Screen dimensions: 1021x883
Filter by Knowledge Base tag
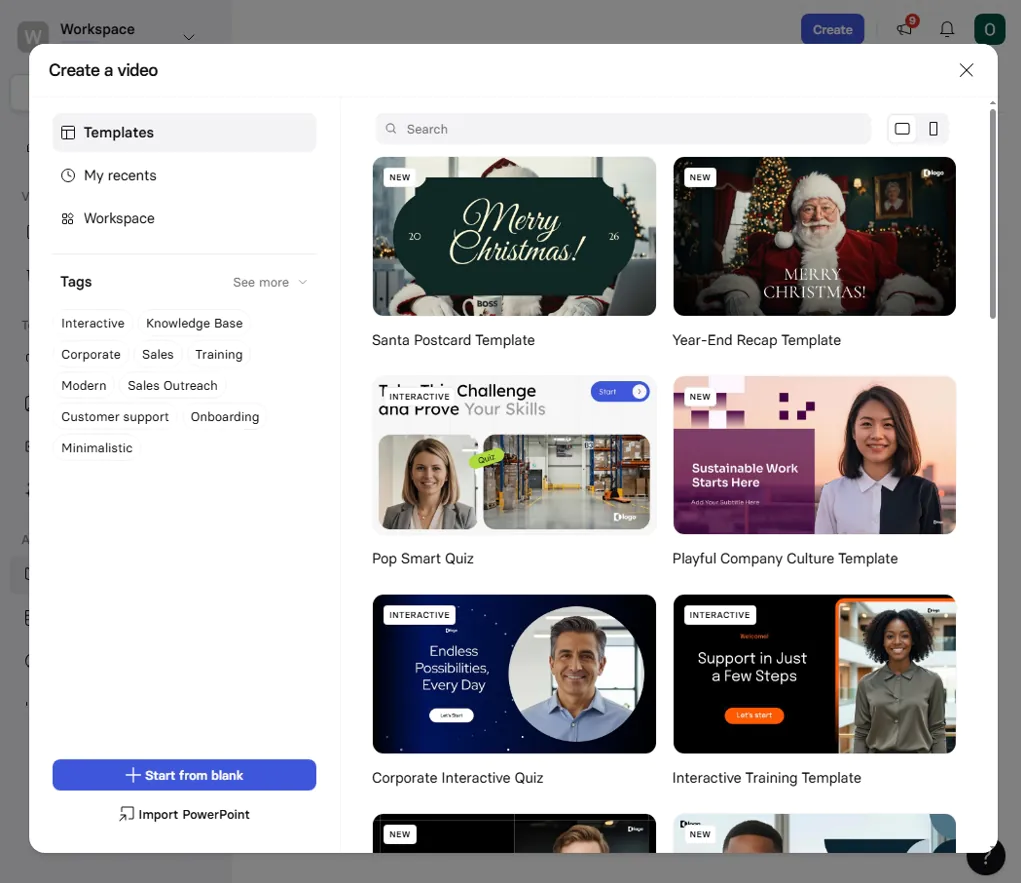point(194,324)
